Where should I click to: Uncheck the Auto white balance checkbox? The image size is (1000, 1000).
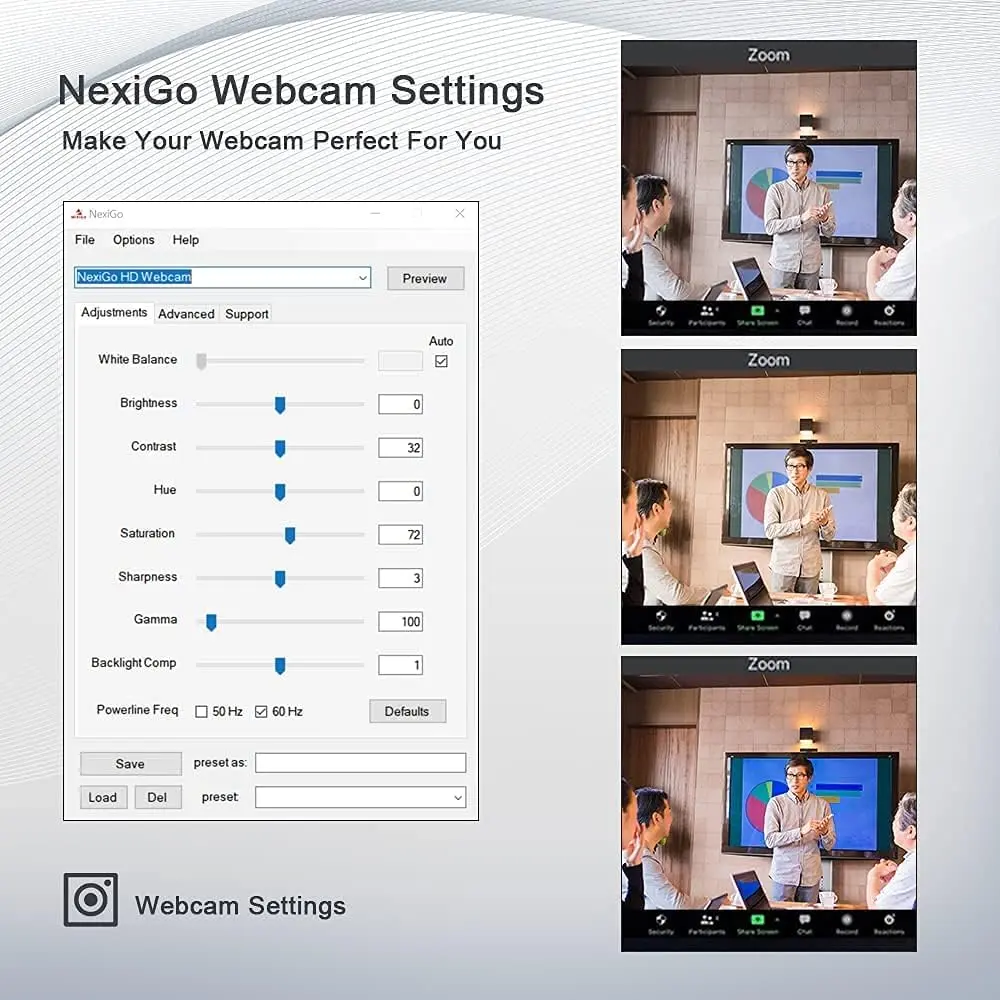(x=441, y=361)
